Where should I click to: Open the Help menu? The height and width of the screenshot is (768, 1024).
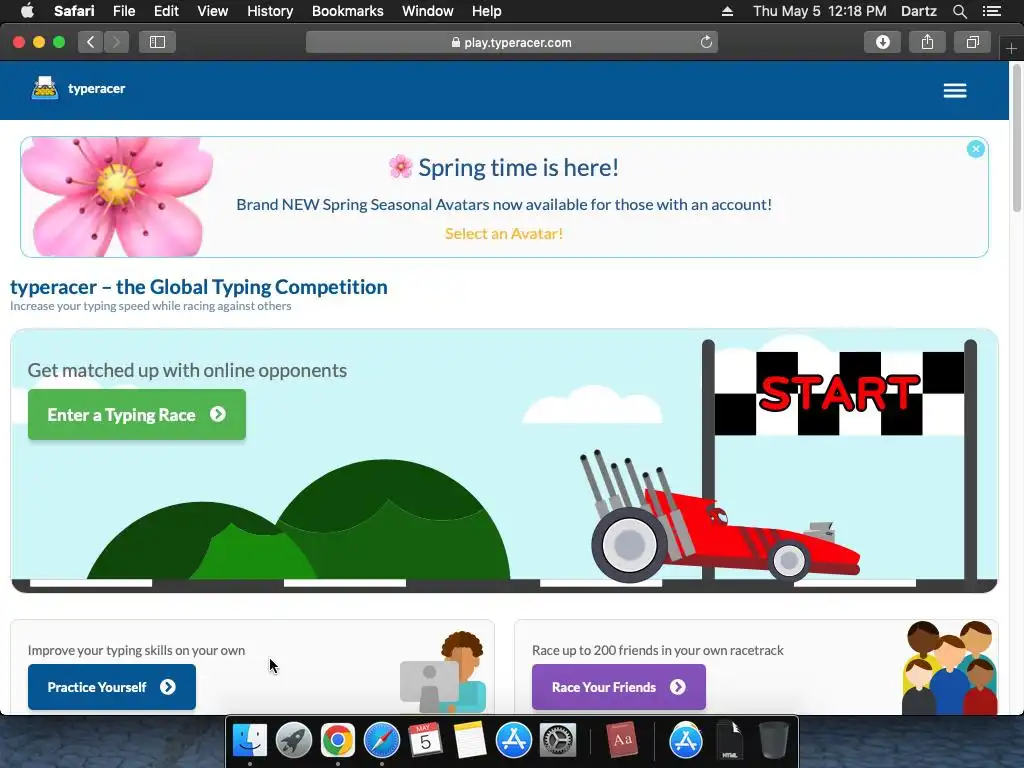click(x=487, y=11)
